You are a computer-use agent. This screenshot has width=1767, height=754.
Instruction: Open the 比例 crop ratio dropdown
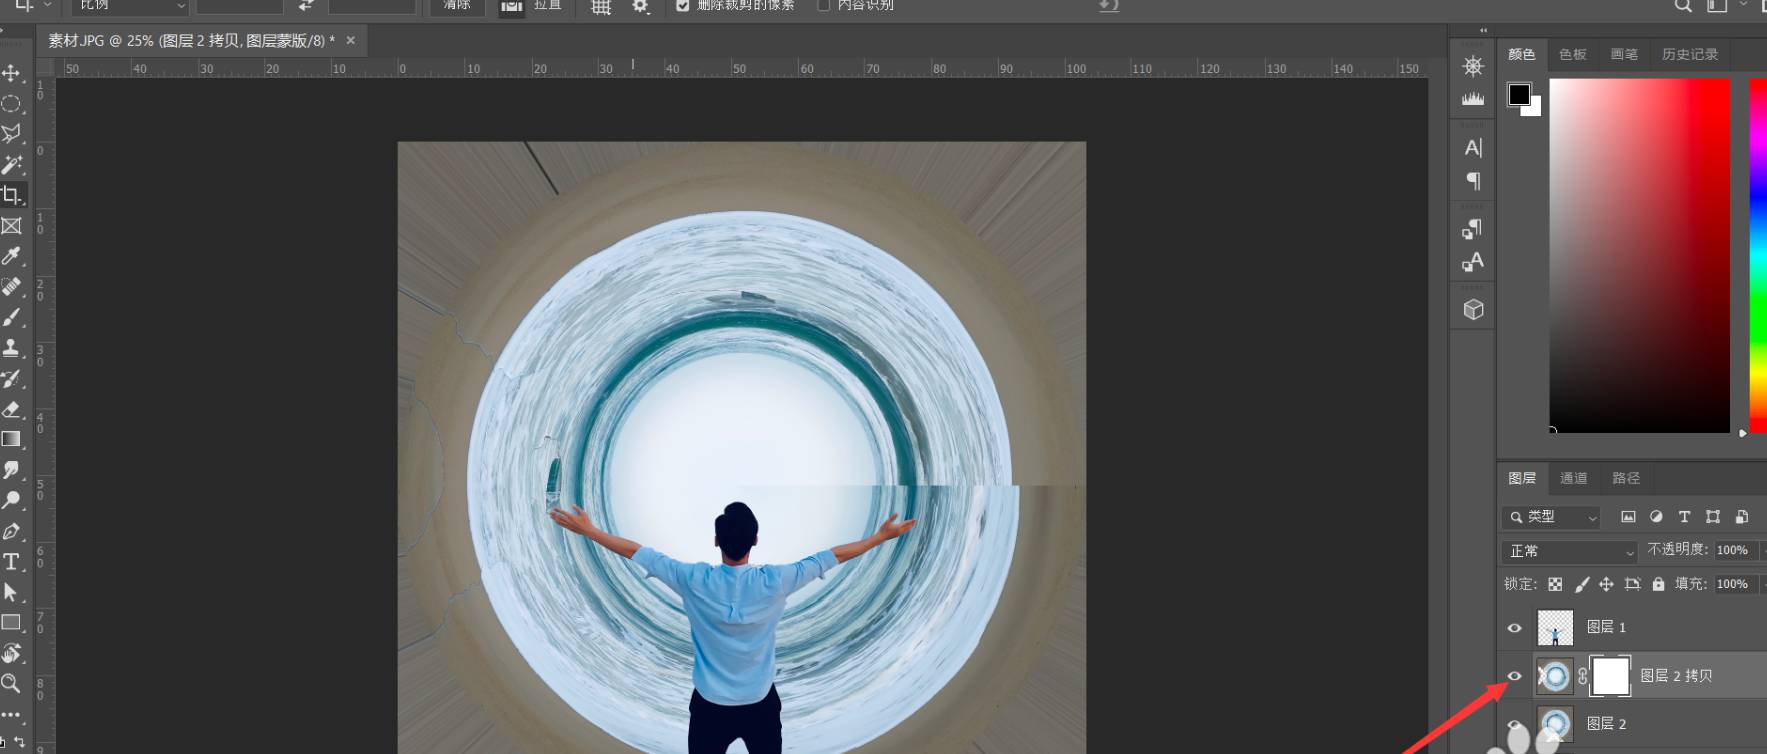pyautogui.click(x=130, y=6)
